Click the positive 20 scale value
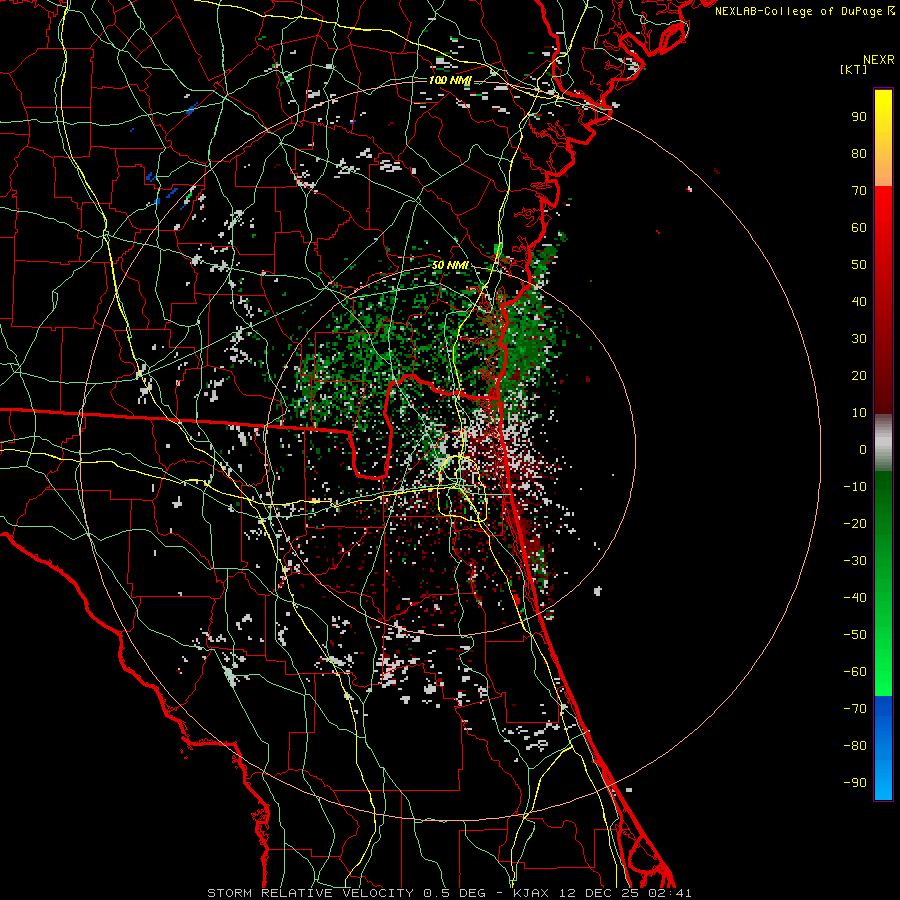The width and height of the screenshot is (900, 900). 859,376
